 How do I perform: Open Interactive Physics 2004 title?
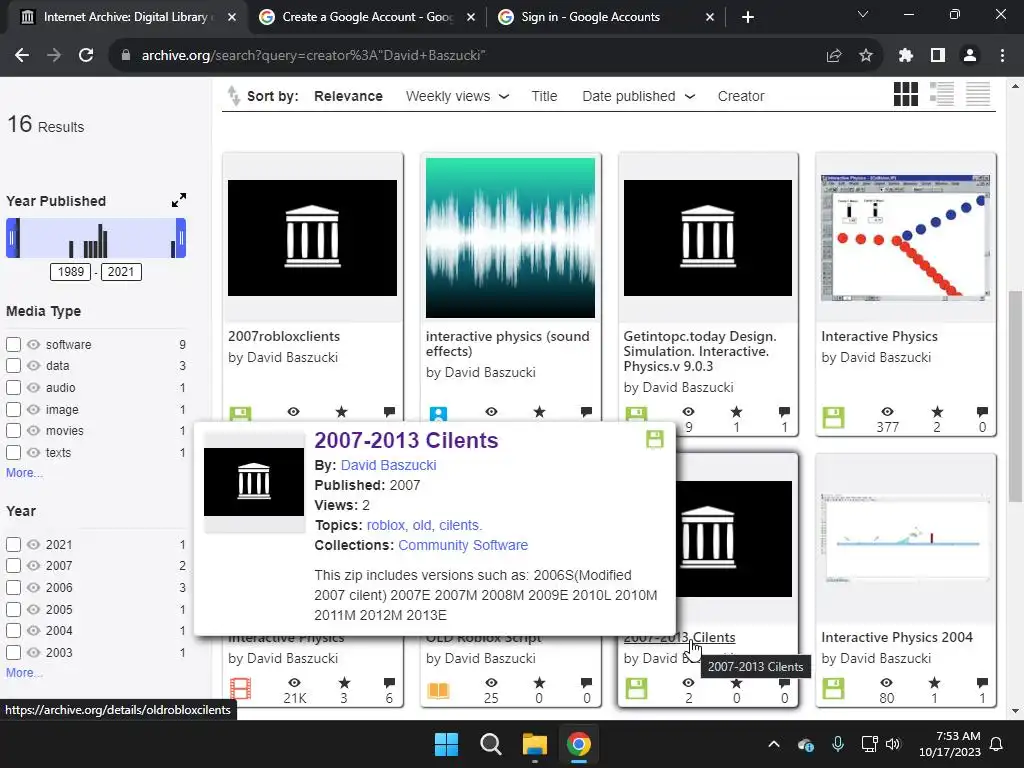point(897,637)
